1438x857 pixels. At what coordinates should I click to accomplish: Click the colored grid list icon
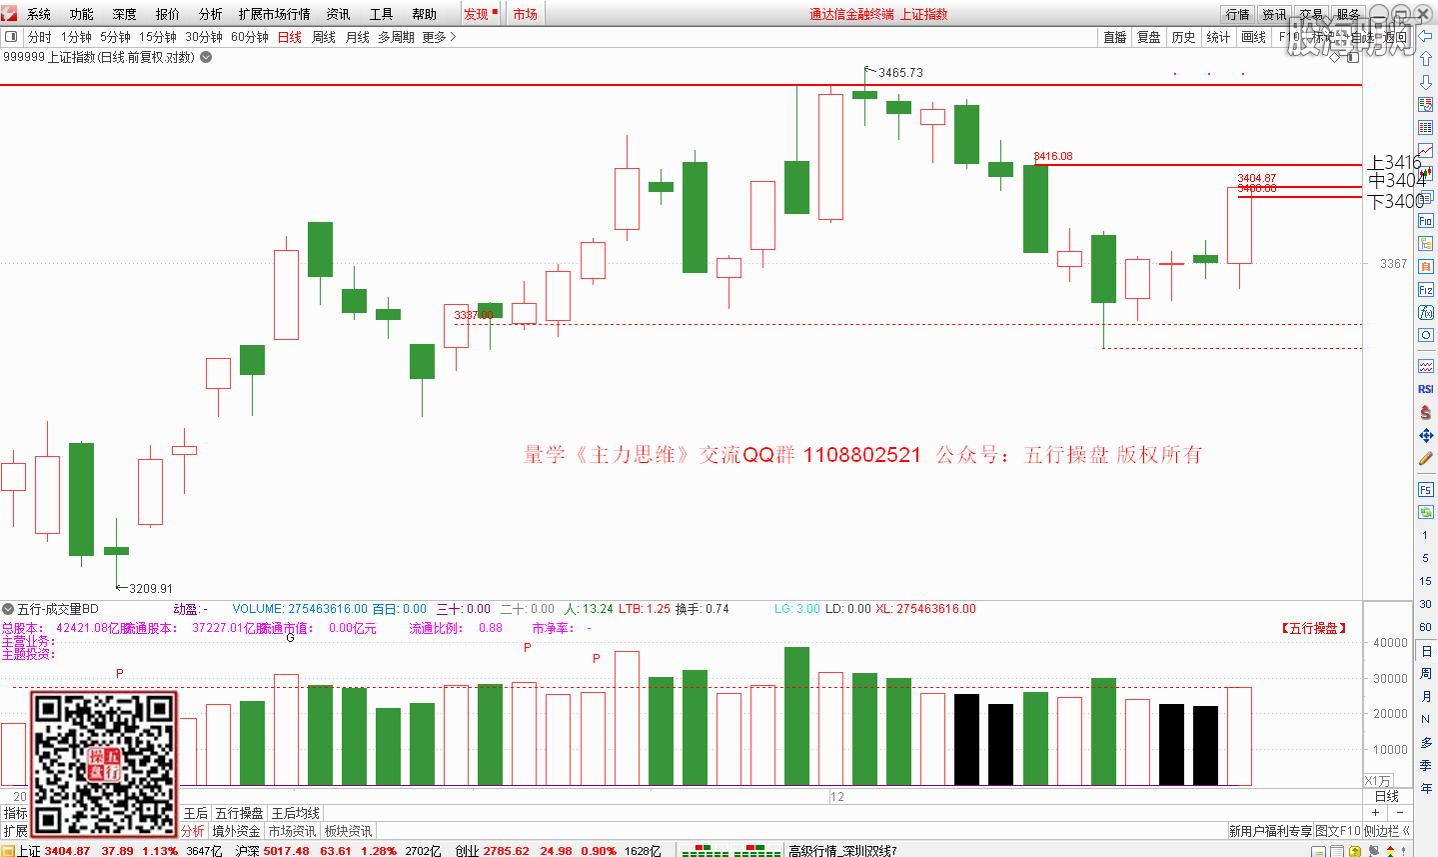(x=1426, y=128)
